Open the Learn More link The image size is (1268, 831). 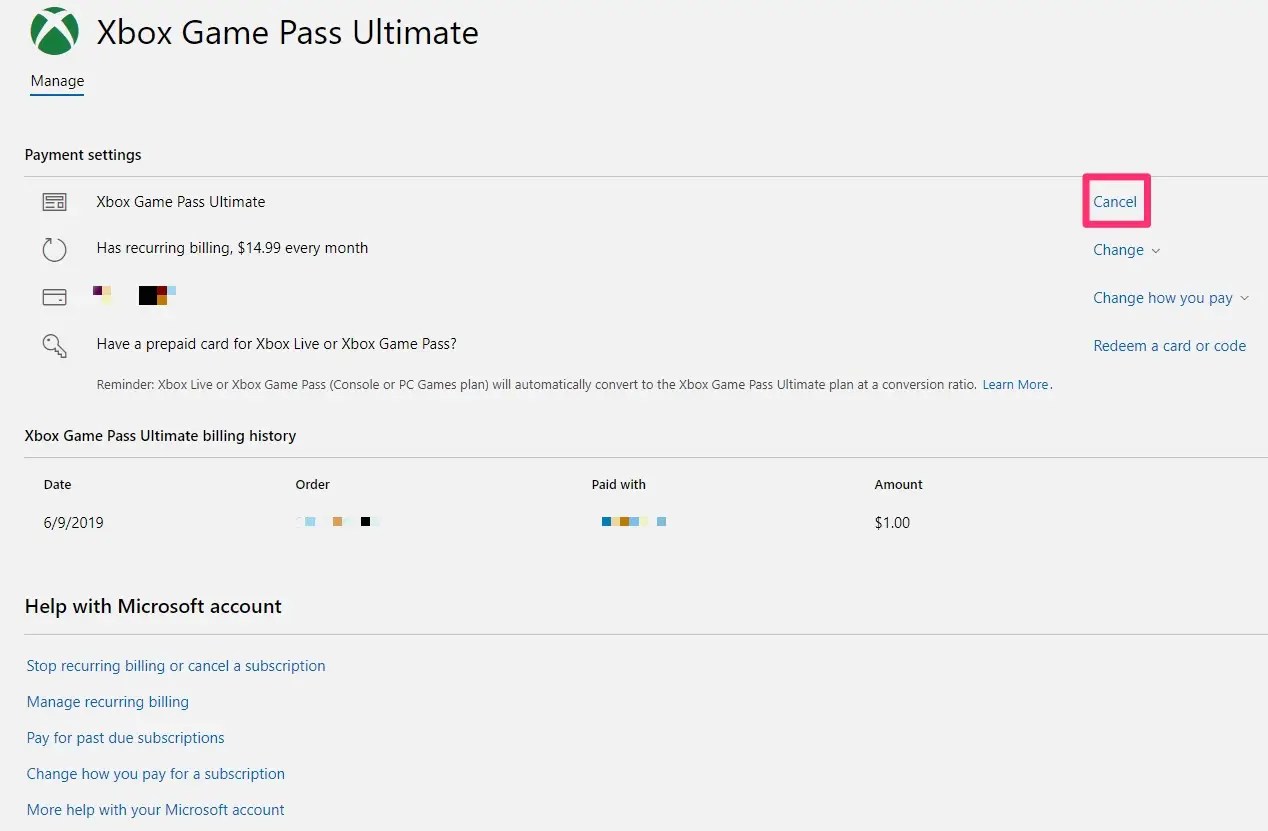tap(1015, 385)
